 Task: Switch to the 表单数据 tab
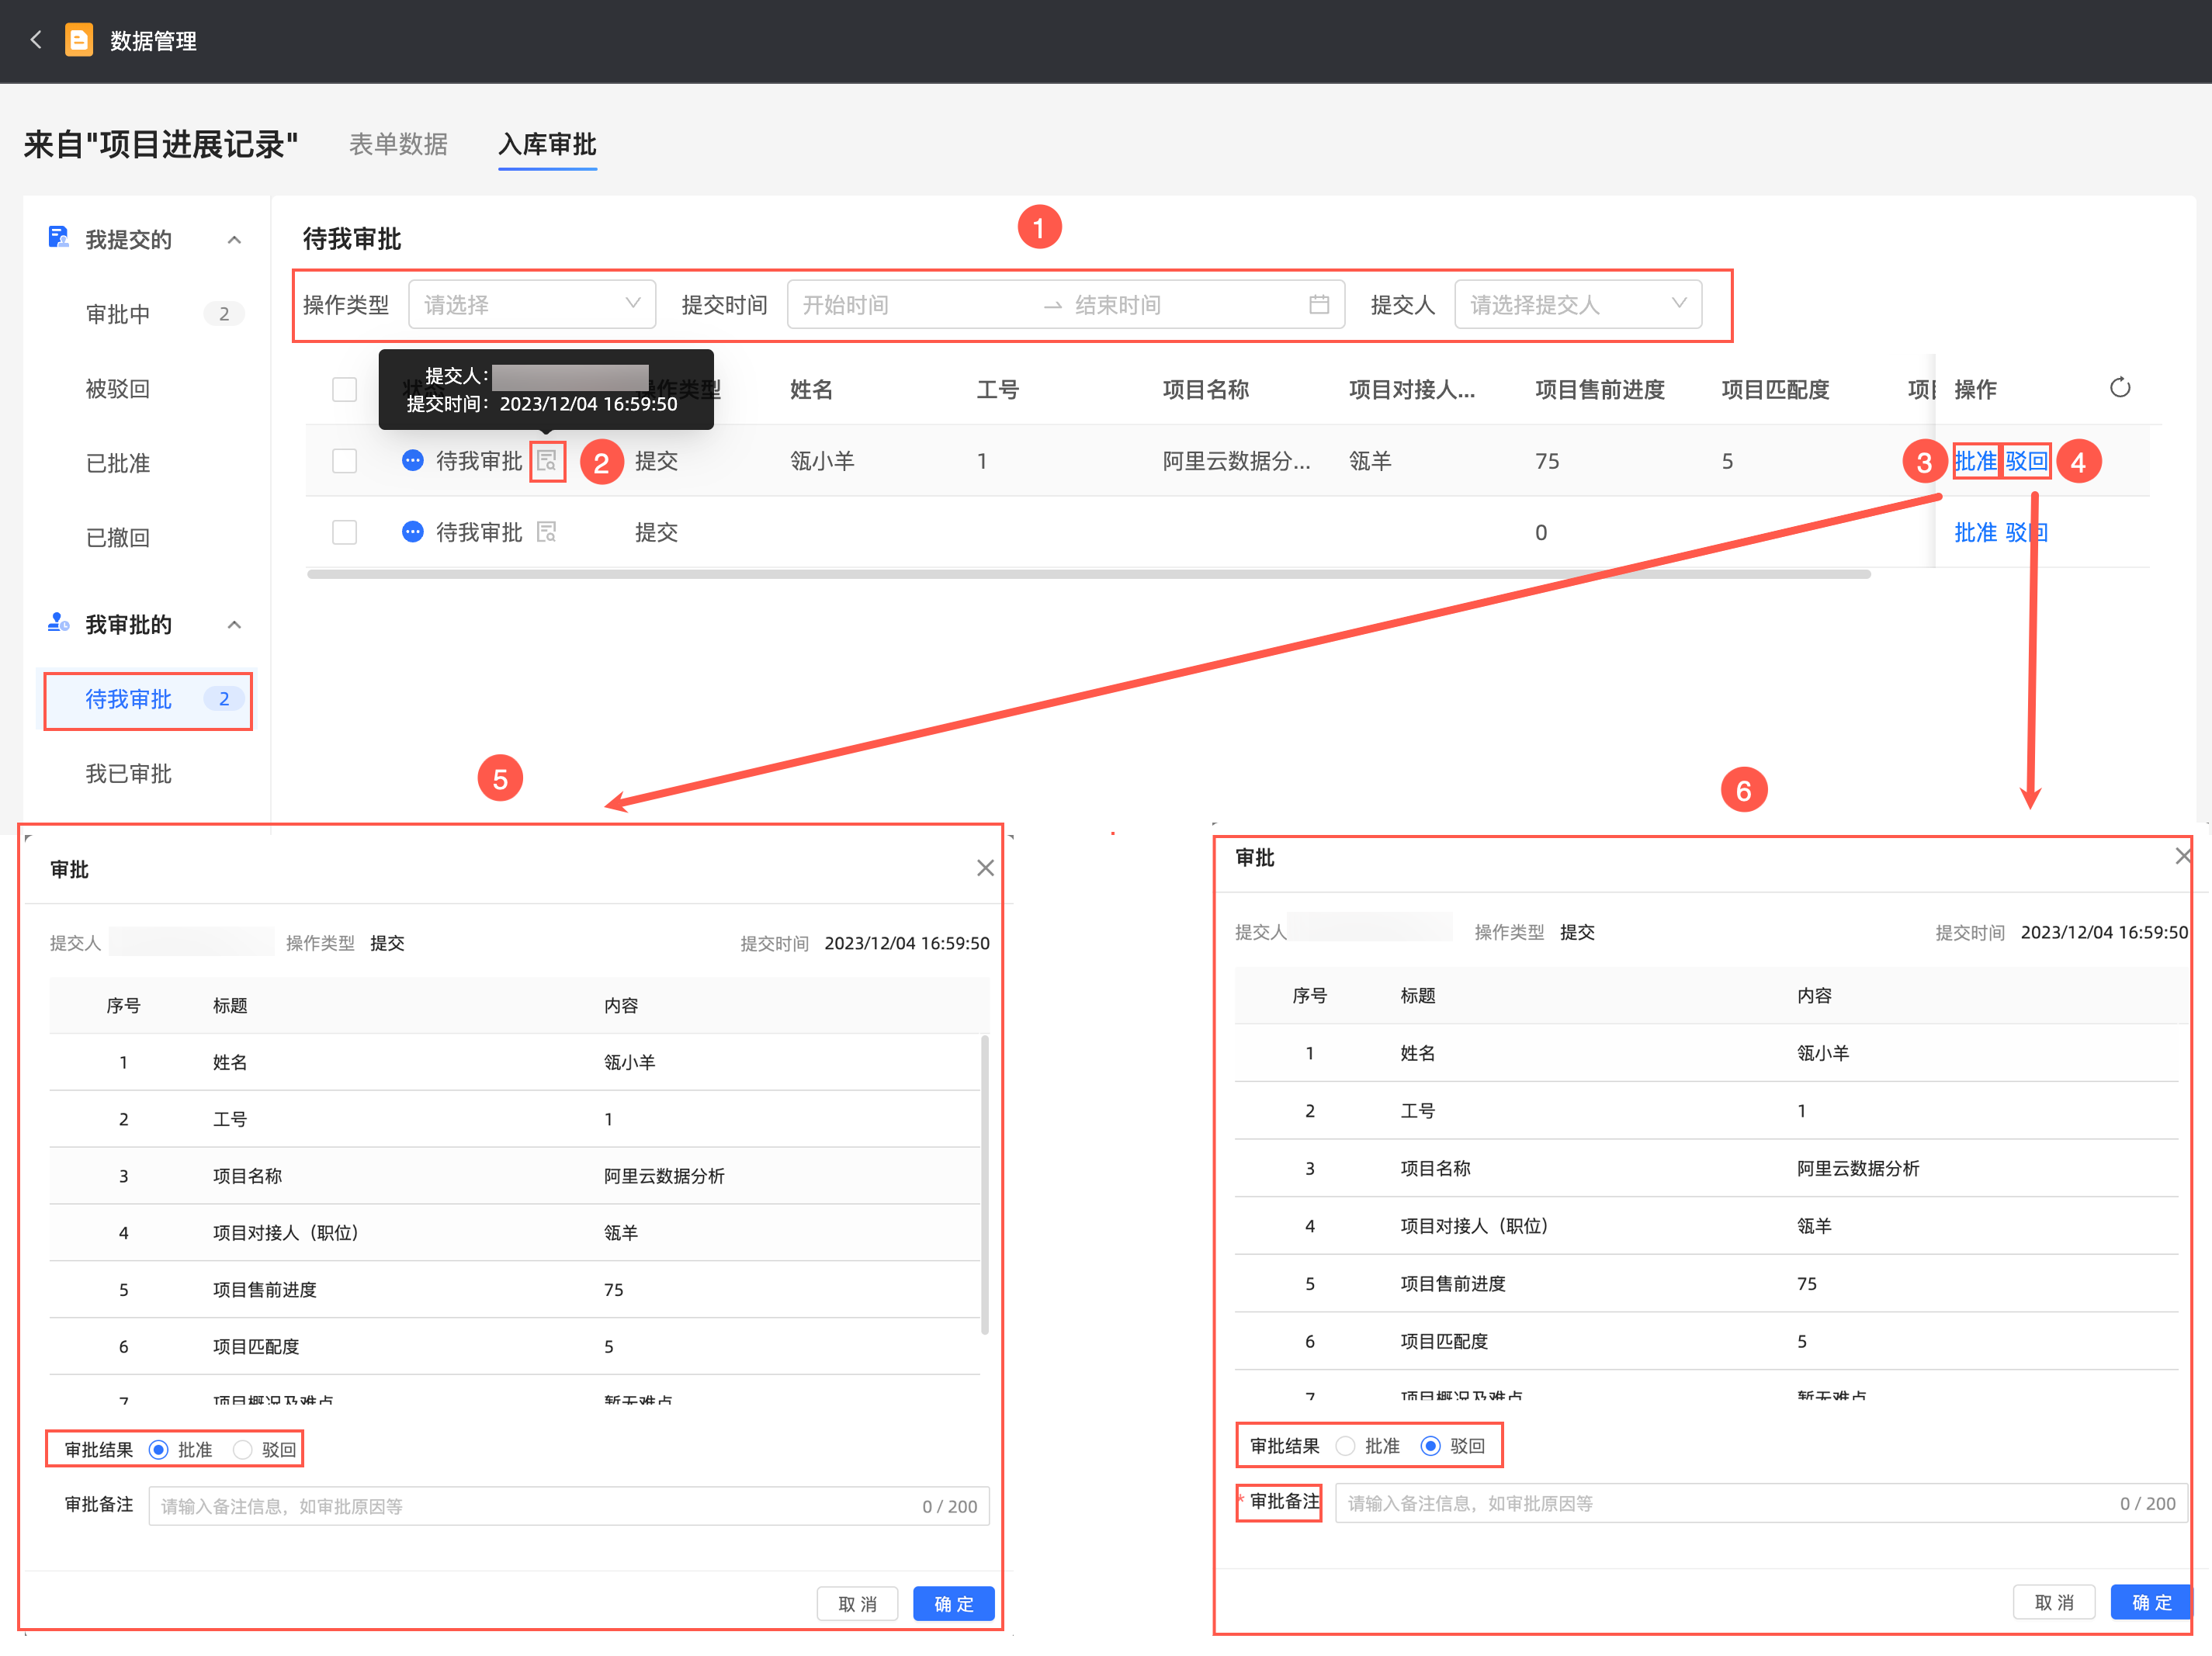point(398,144)
